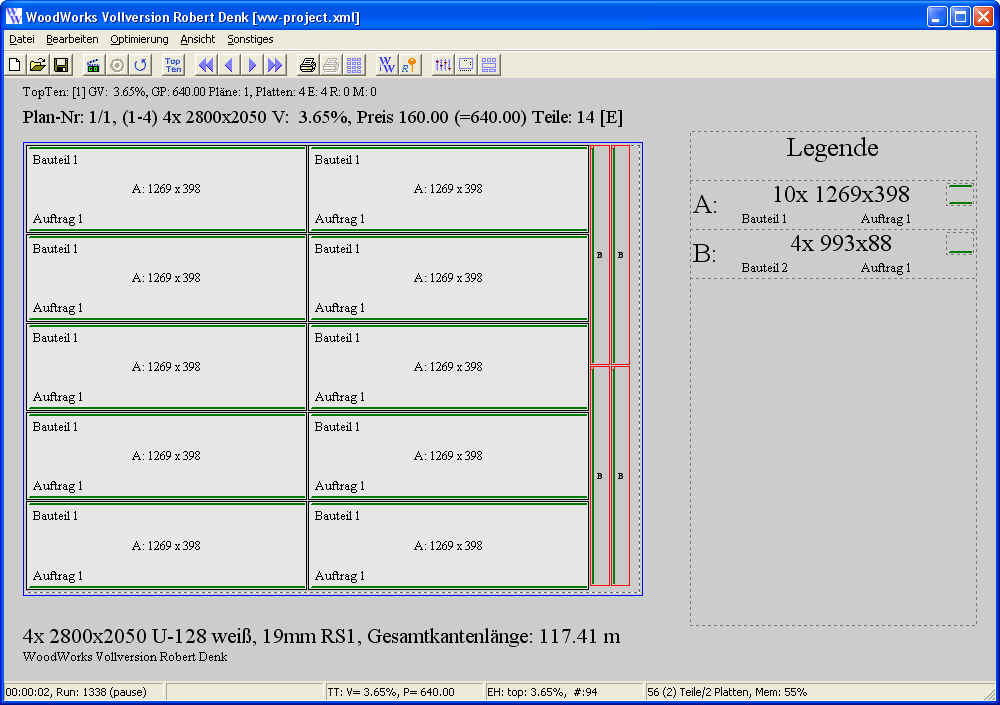Open the WoodWorks WW info icon
The image size is (1000, 705).
point(386,64)
